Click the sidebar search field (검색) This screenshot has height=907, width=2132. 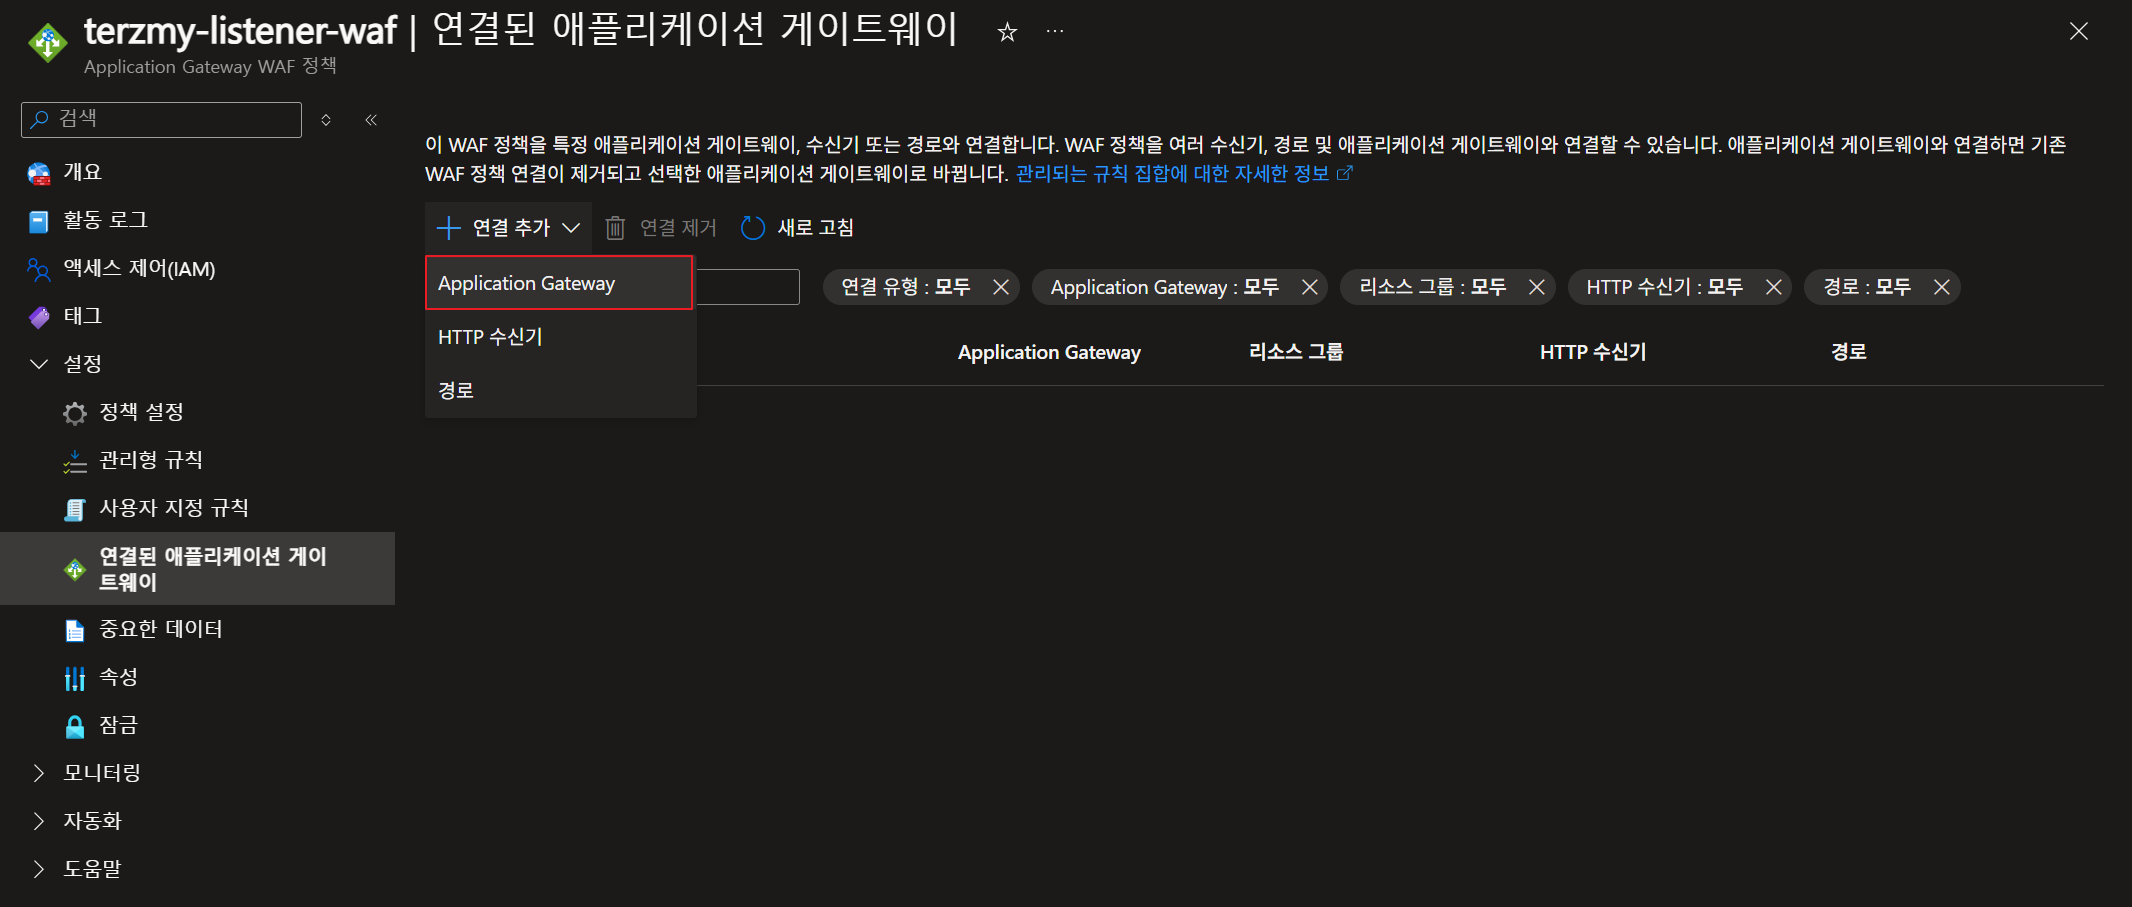pyautogui.click(x=161, y=119)
